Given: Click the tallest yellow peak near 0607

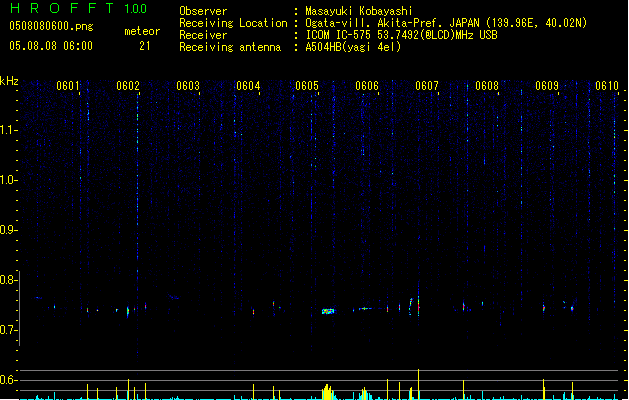Looking at the screenshot, I should pyautogui.click(x=418, y=384).
